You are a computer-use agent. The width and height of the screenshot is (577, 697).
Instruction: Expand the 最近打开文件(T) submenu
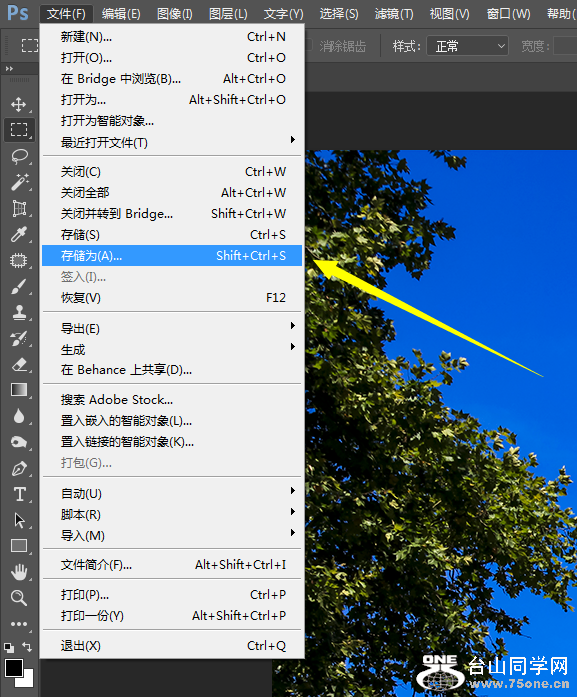[x=172, y=143]
